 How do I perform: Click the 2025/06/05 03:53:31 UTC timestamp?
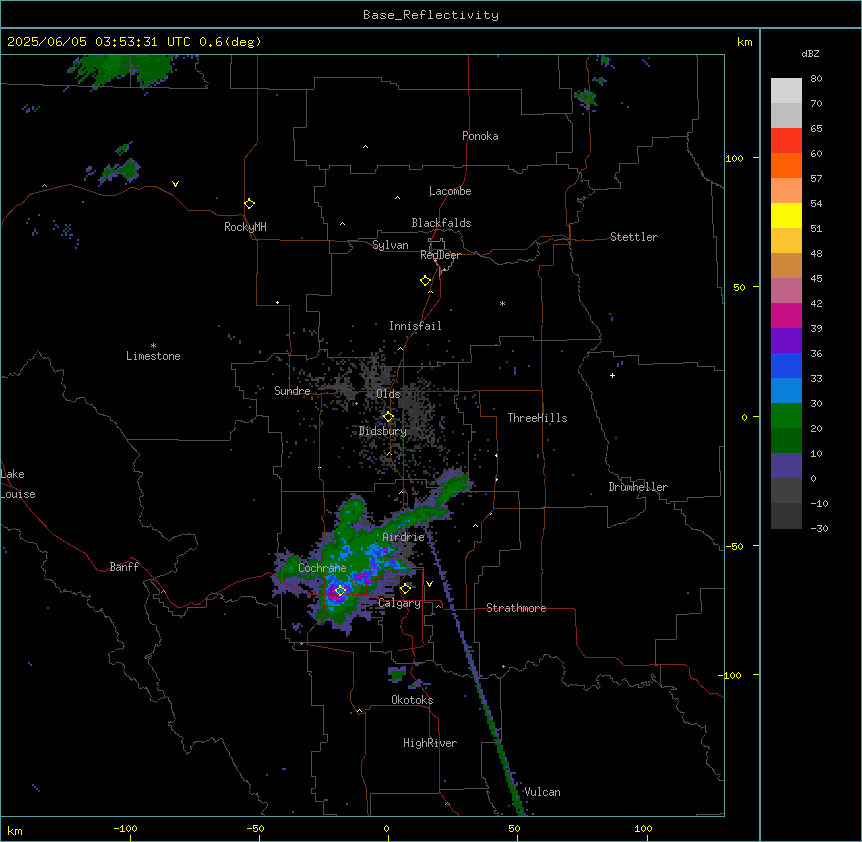[99, 42]
